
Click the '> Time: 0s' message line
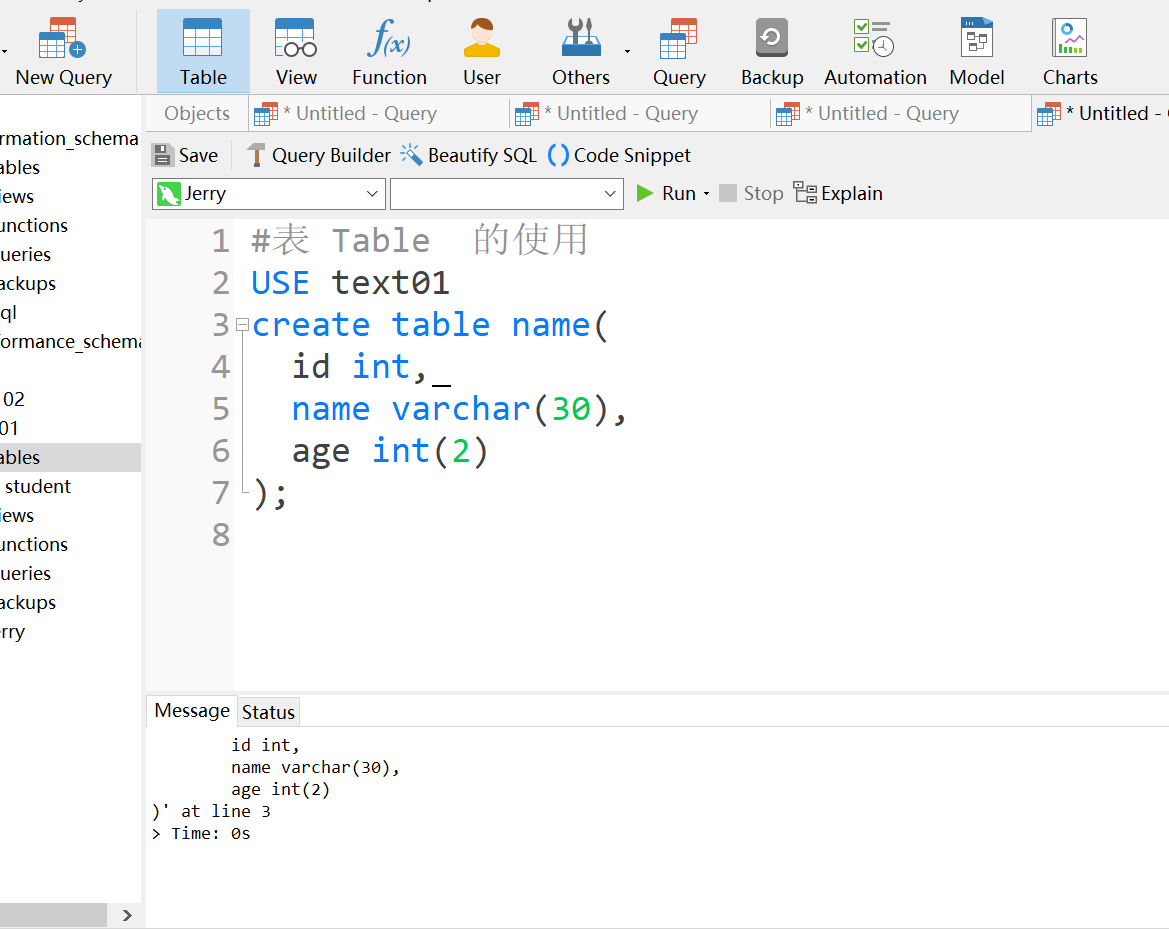(201, 834)
